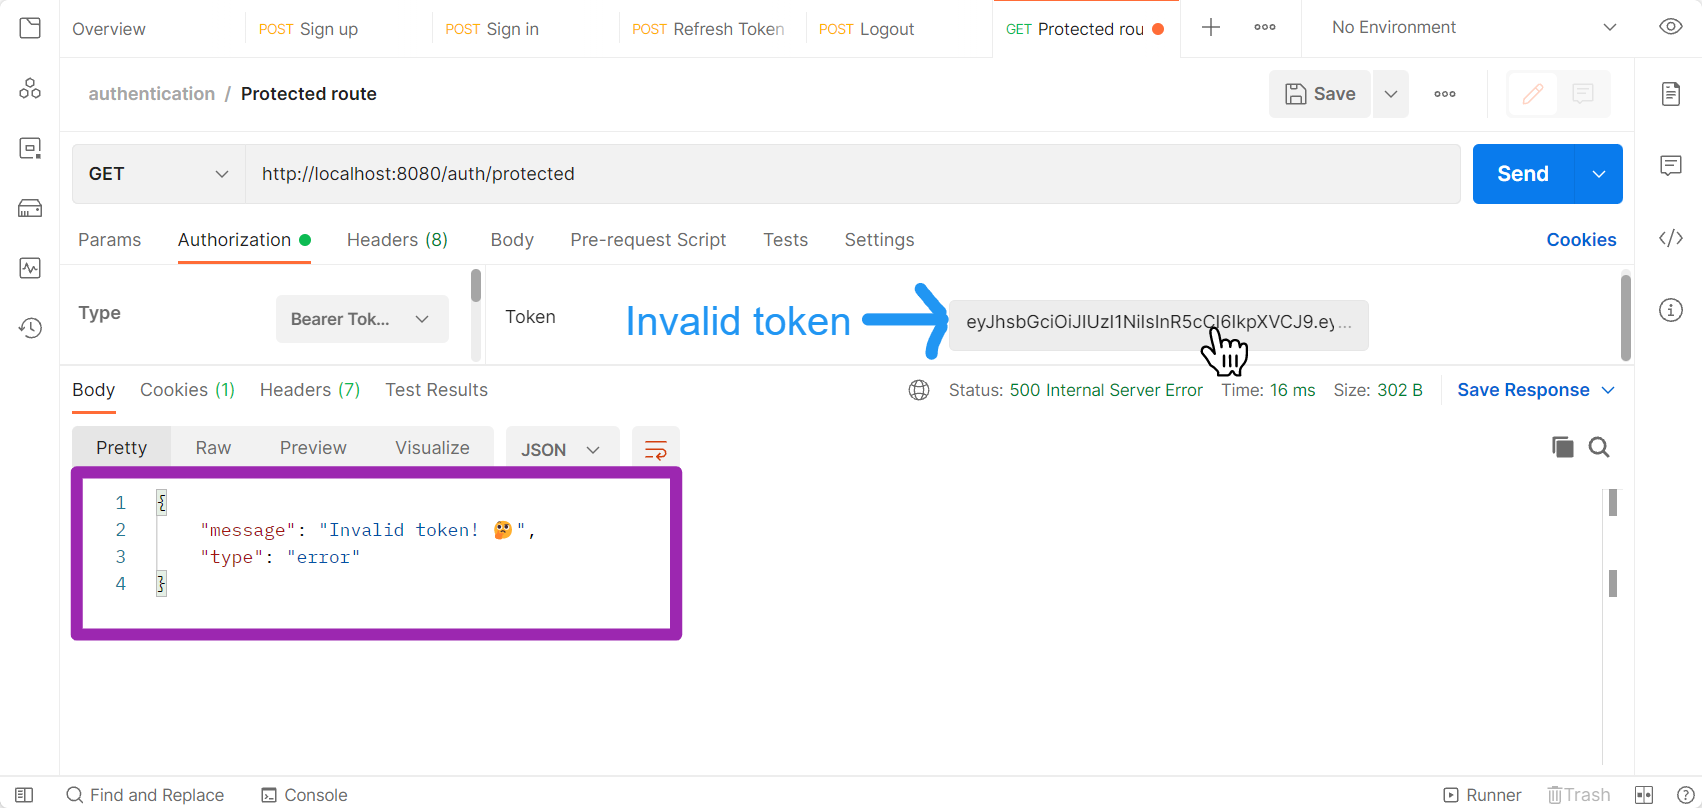Screen dimensions: 1702x808
Task: Copy response body to clipboard
Action: tap(1563, 447)
